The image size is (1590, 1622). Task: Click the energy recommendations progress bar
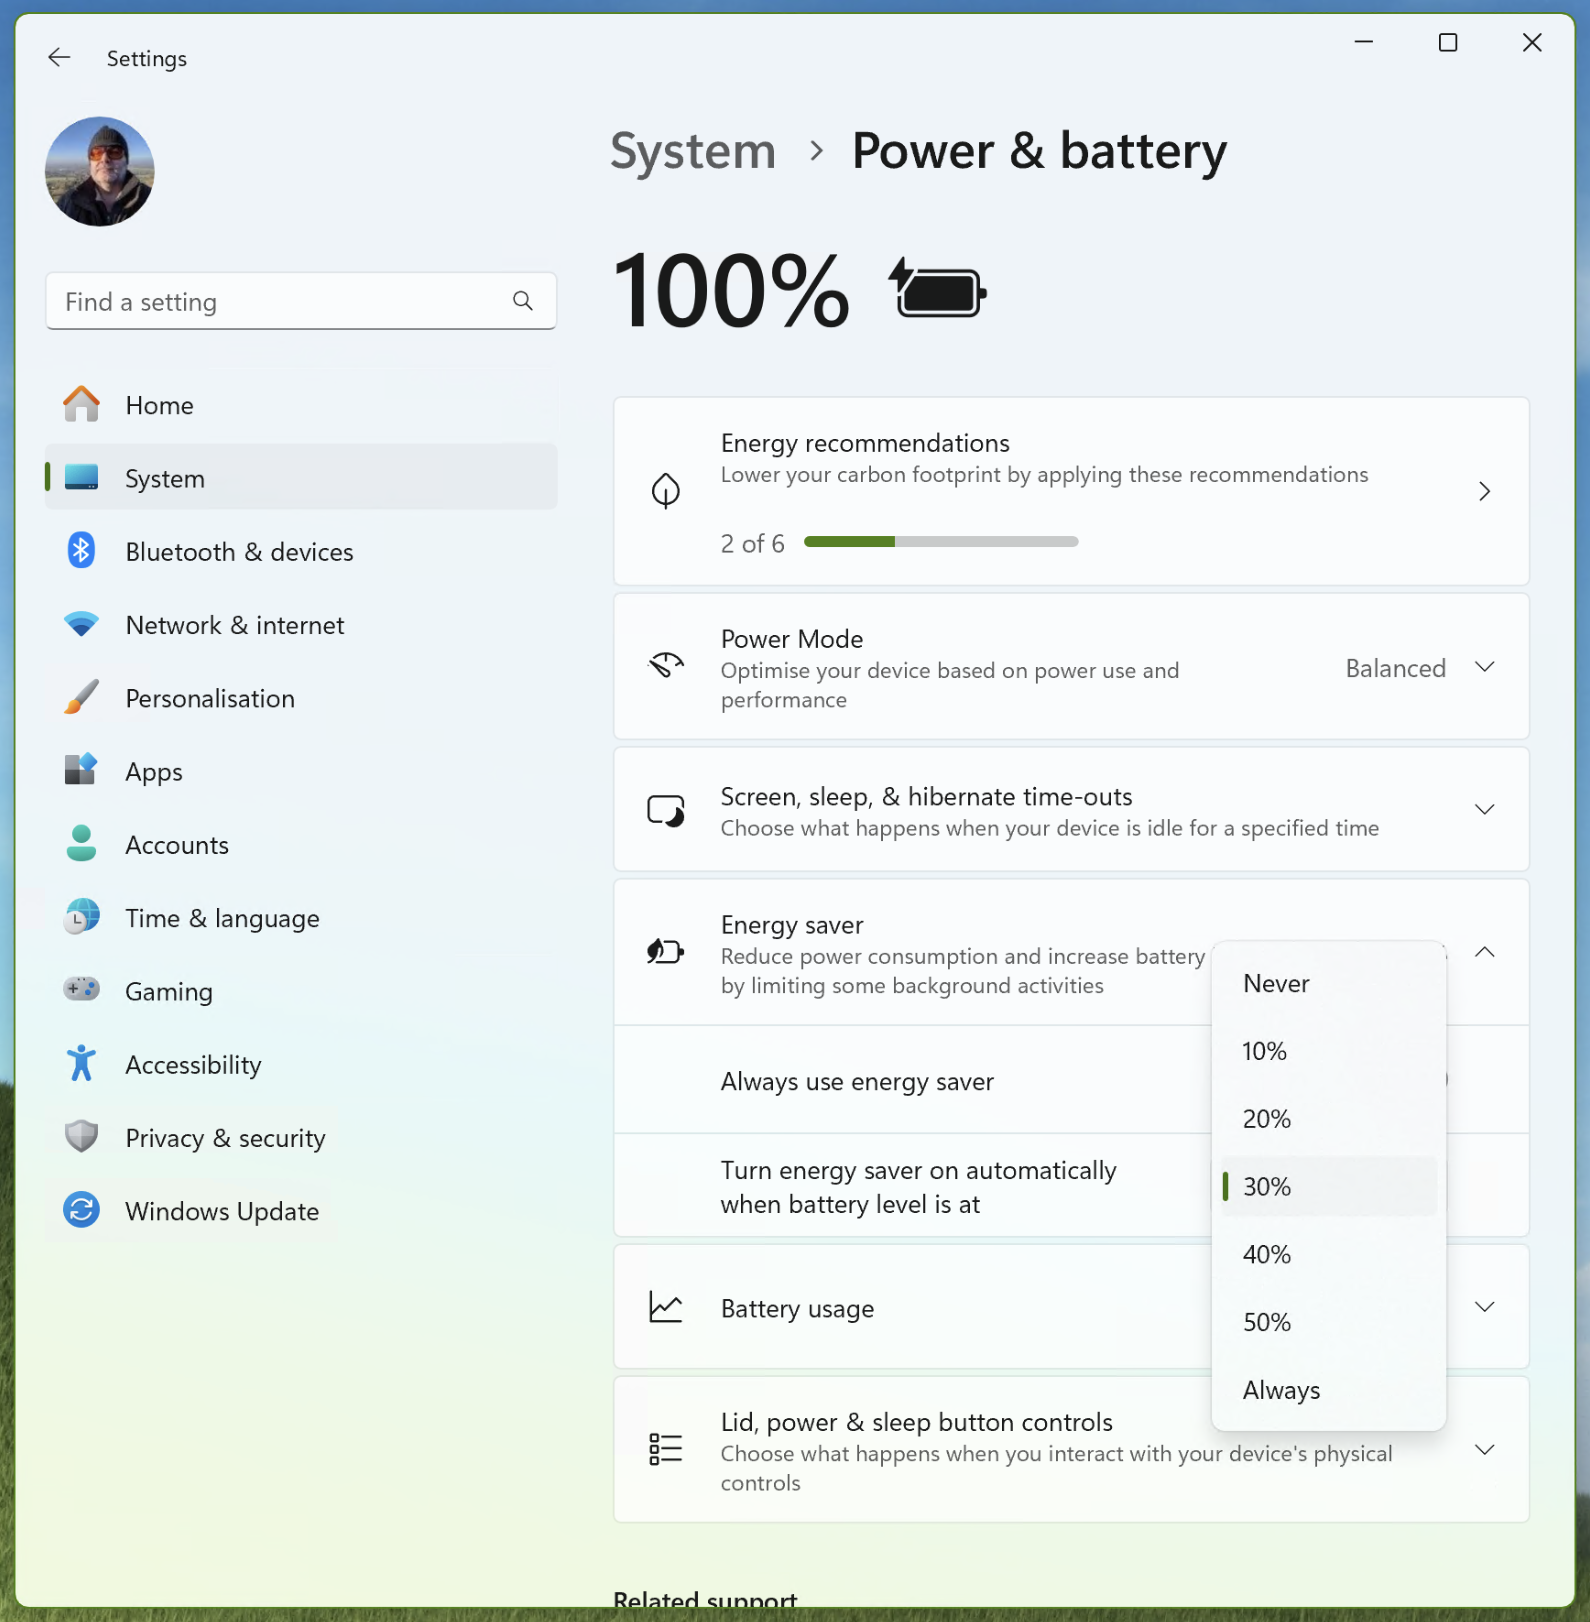coord(941,542)
